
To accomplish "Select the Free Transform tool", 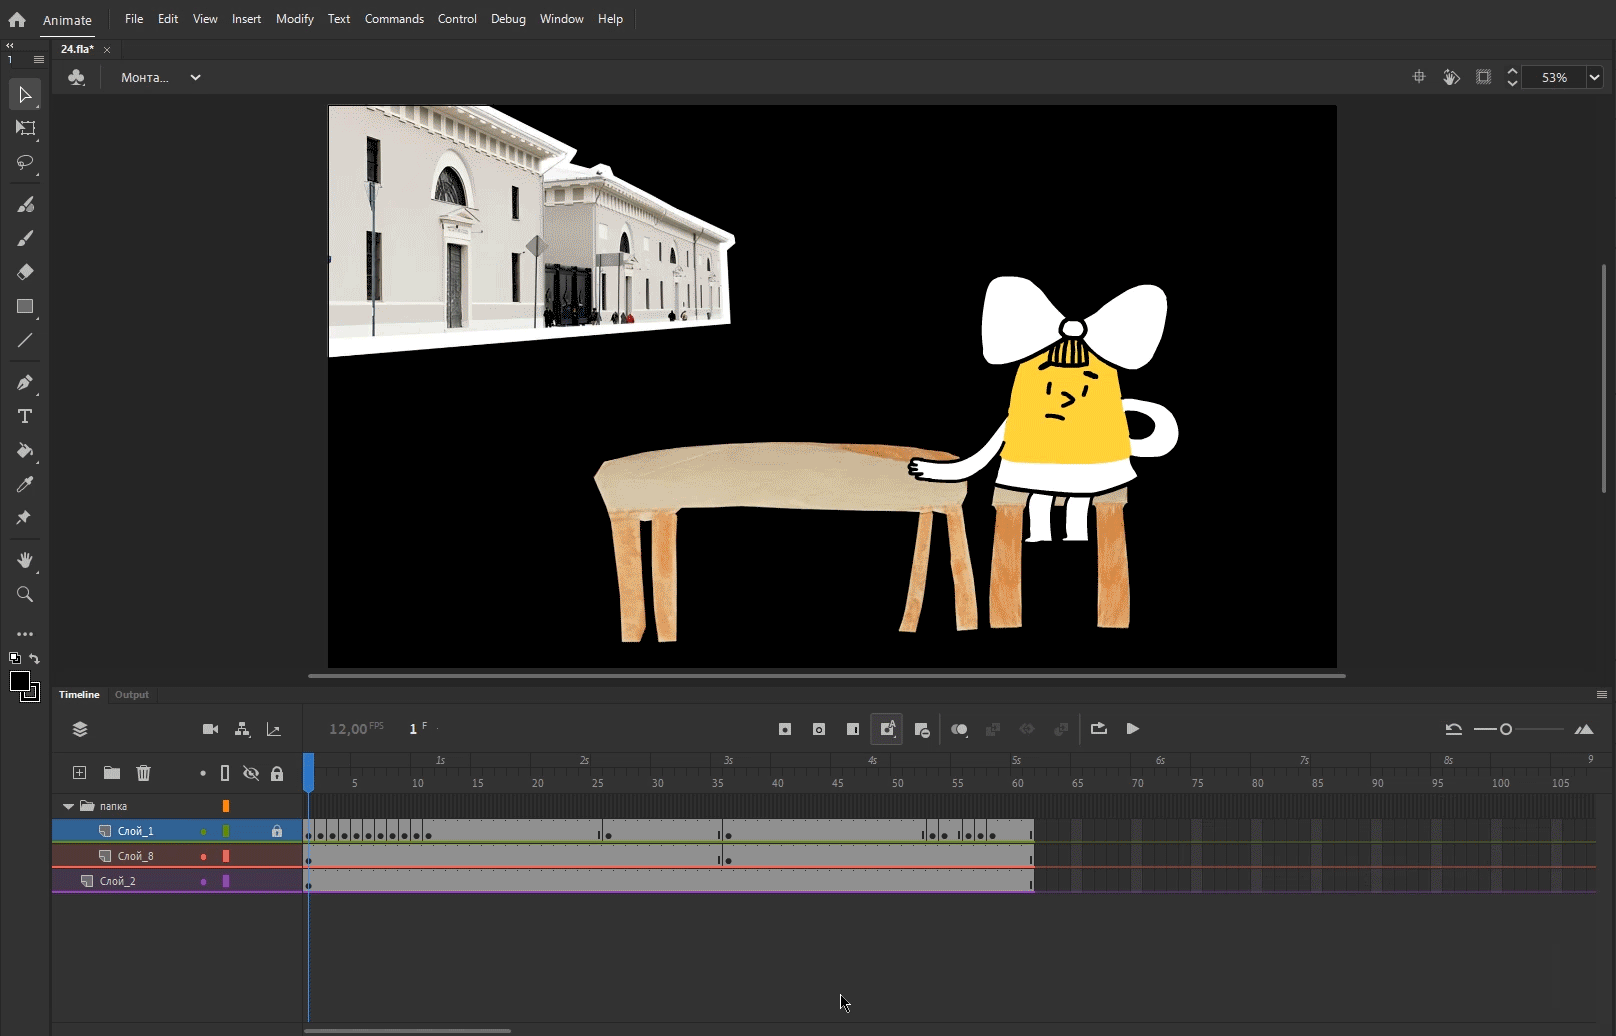I will (x=25, y=128).
